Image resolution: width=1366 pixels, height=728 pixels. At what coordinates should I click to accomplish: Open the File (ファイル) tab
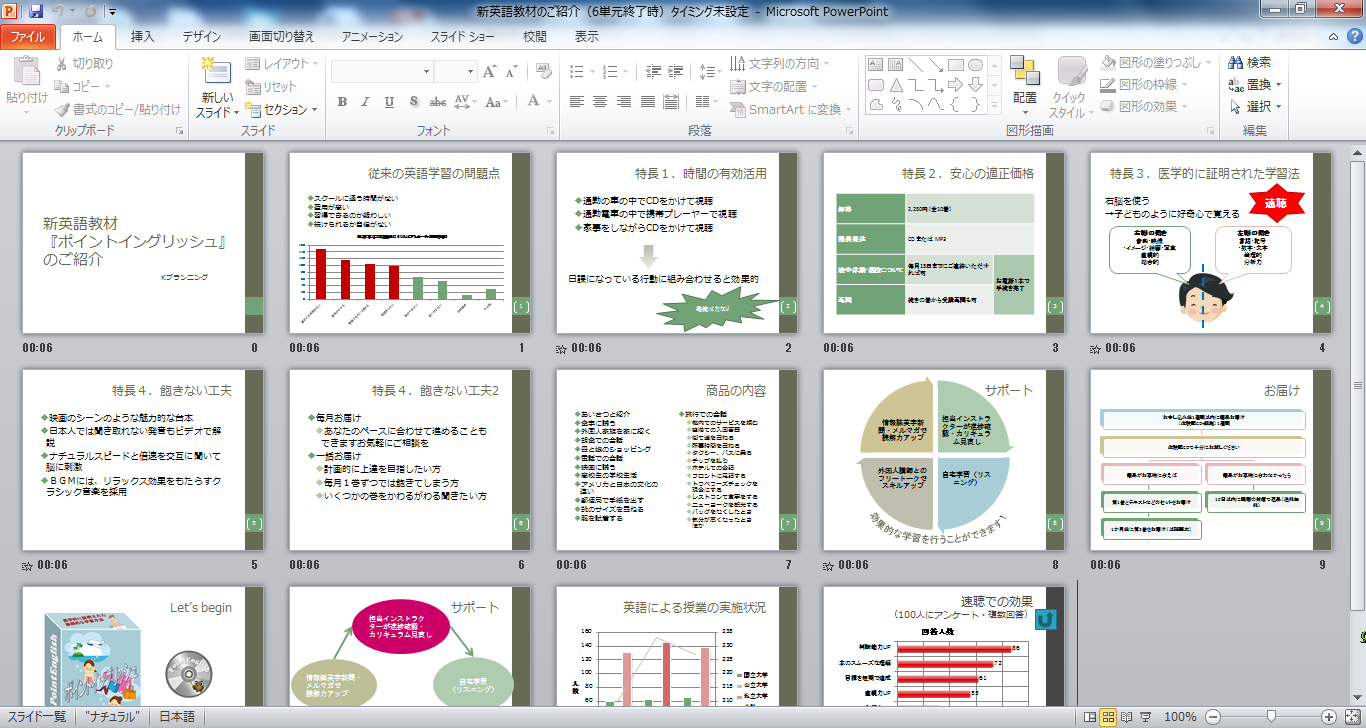coord(28,37)
